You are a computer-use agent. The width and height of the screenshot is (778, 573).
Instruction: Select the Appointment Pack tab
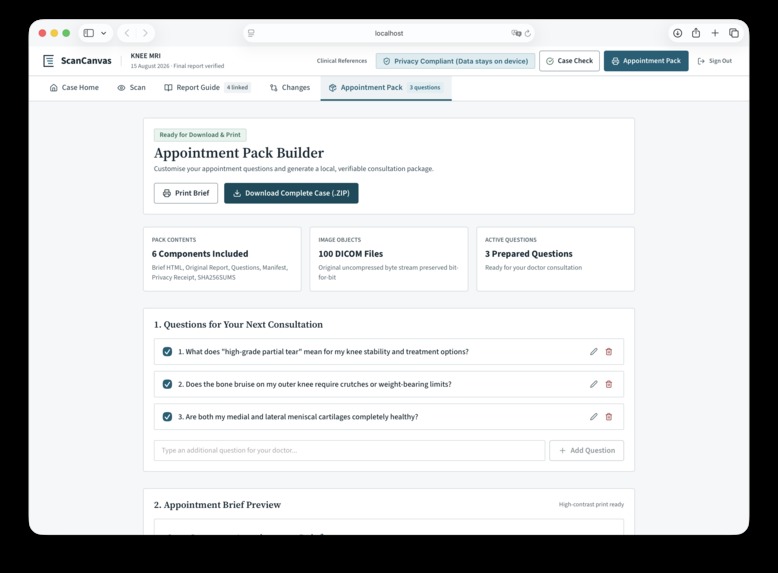point(386,88)
